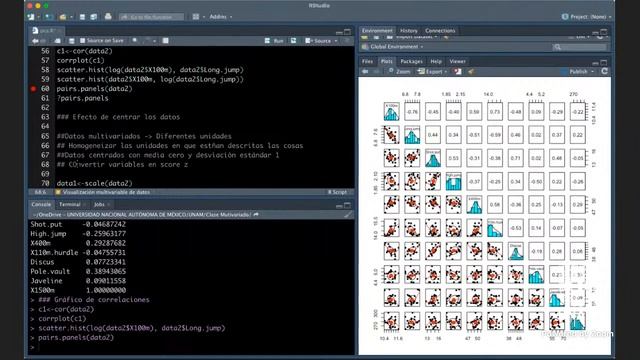Click the editor line 'corrplot(c1)'
Screen dimensions: 640x360
point(80,60)
